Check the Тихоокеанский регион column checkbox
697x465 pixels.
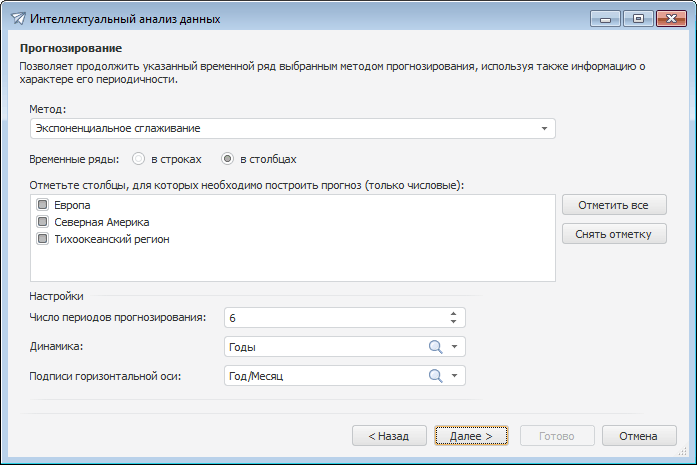[x=43, y=239]
